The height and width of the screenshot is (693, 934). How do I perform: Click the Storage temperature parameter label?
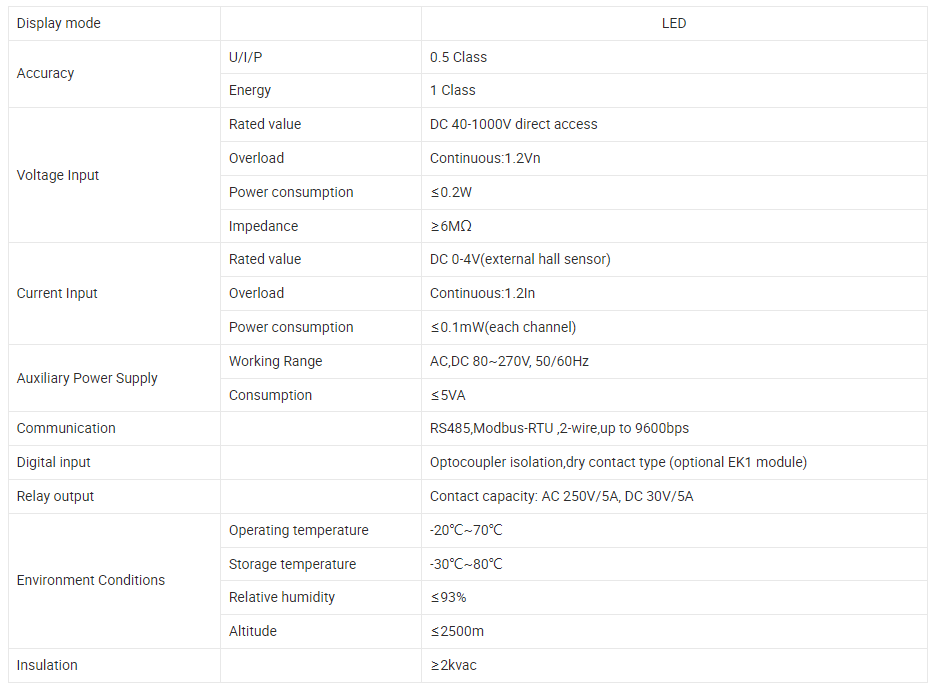292,564
